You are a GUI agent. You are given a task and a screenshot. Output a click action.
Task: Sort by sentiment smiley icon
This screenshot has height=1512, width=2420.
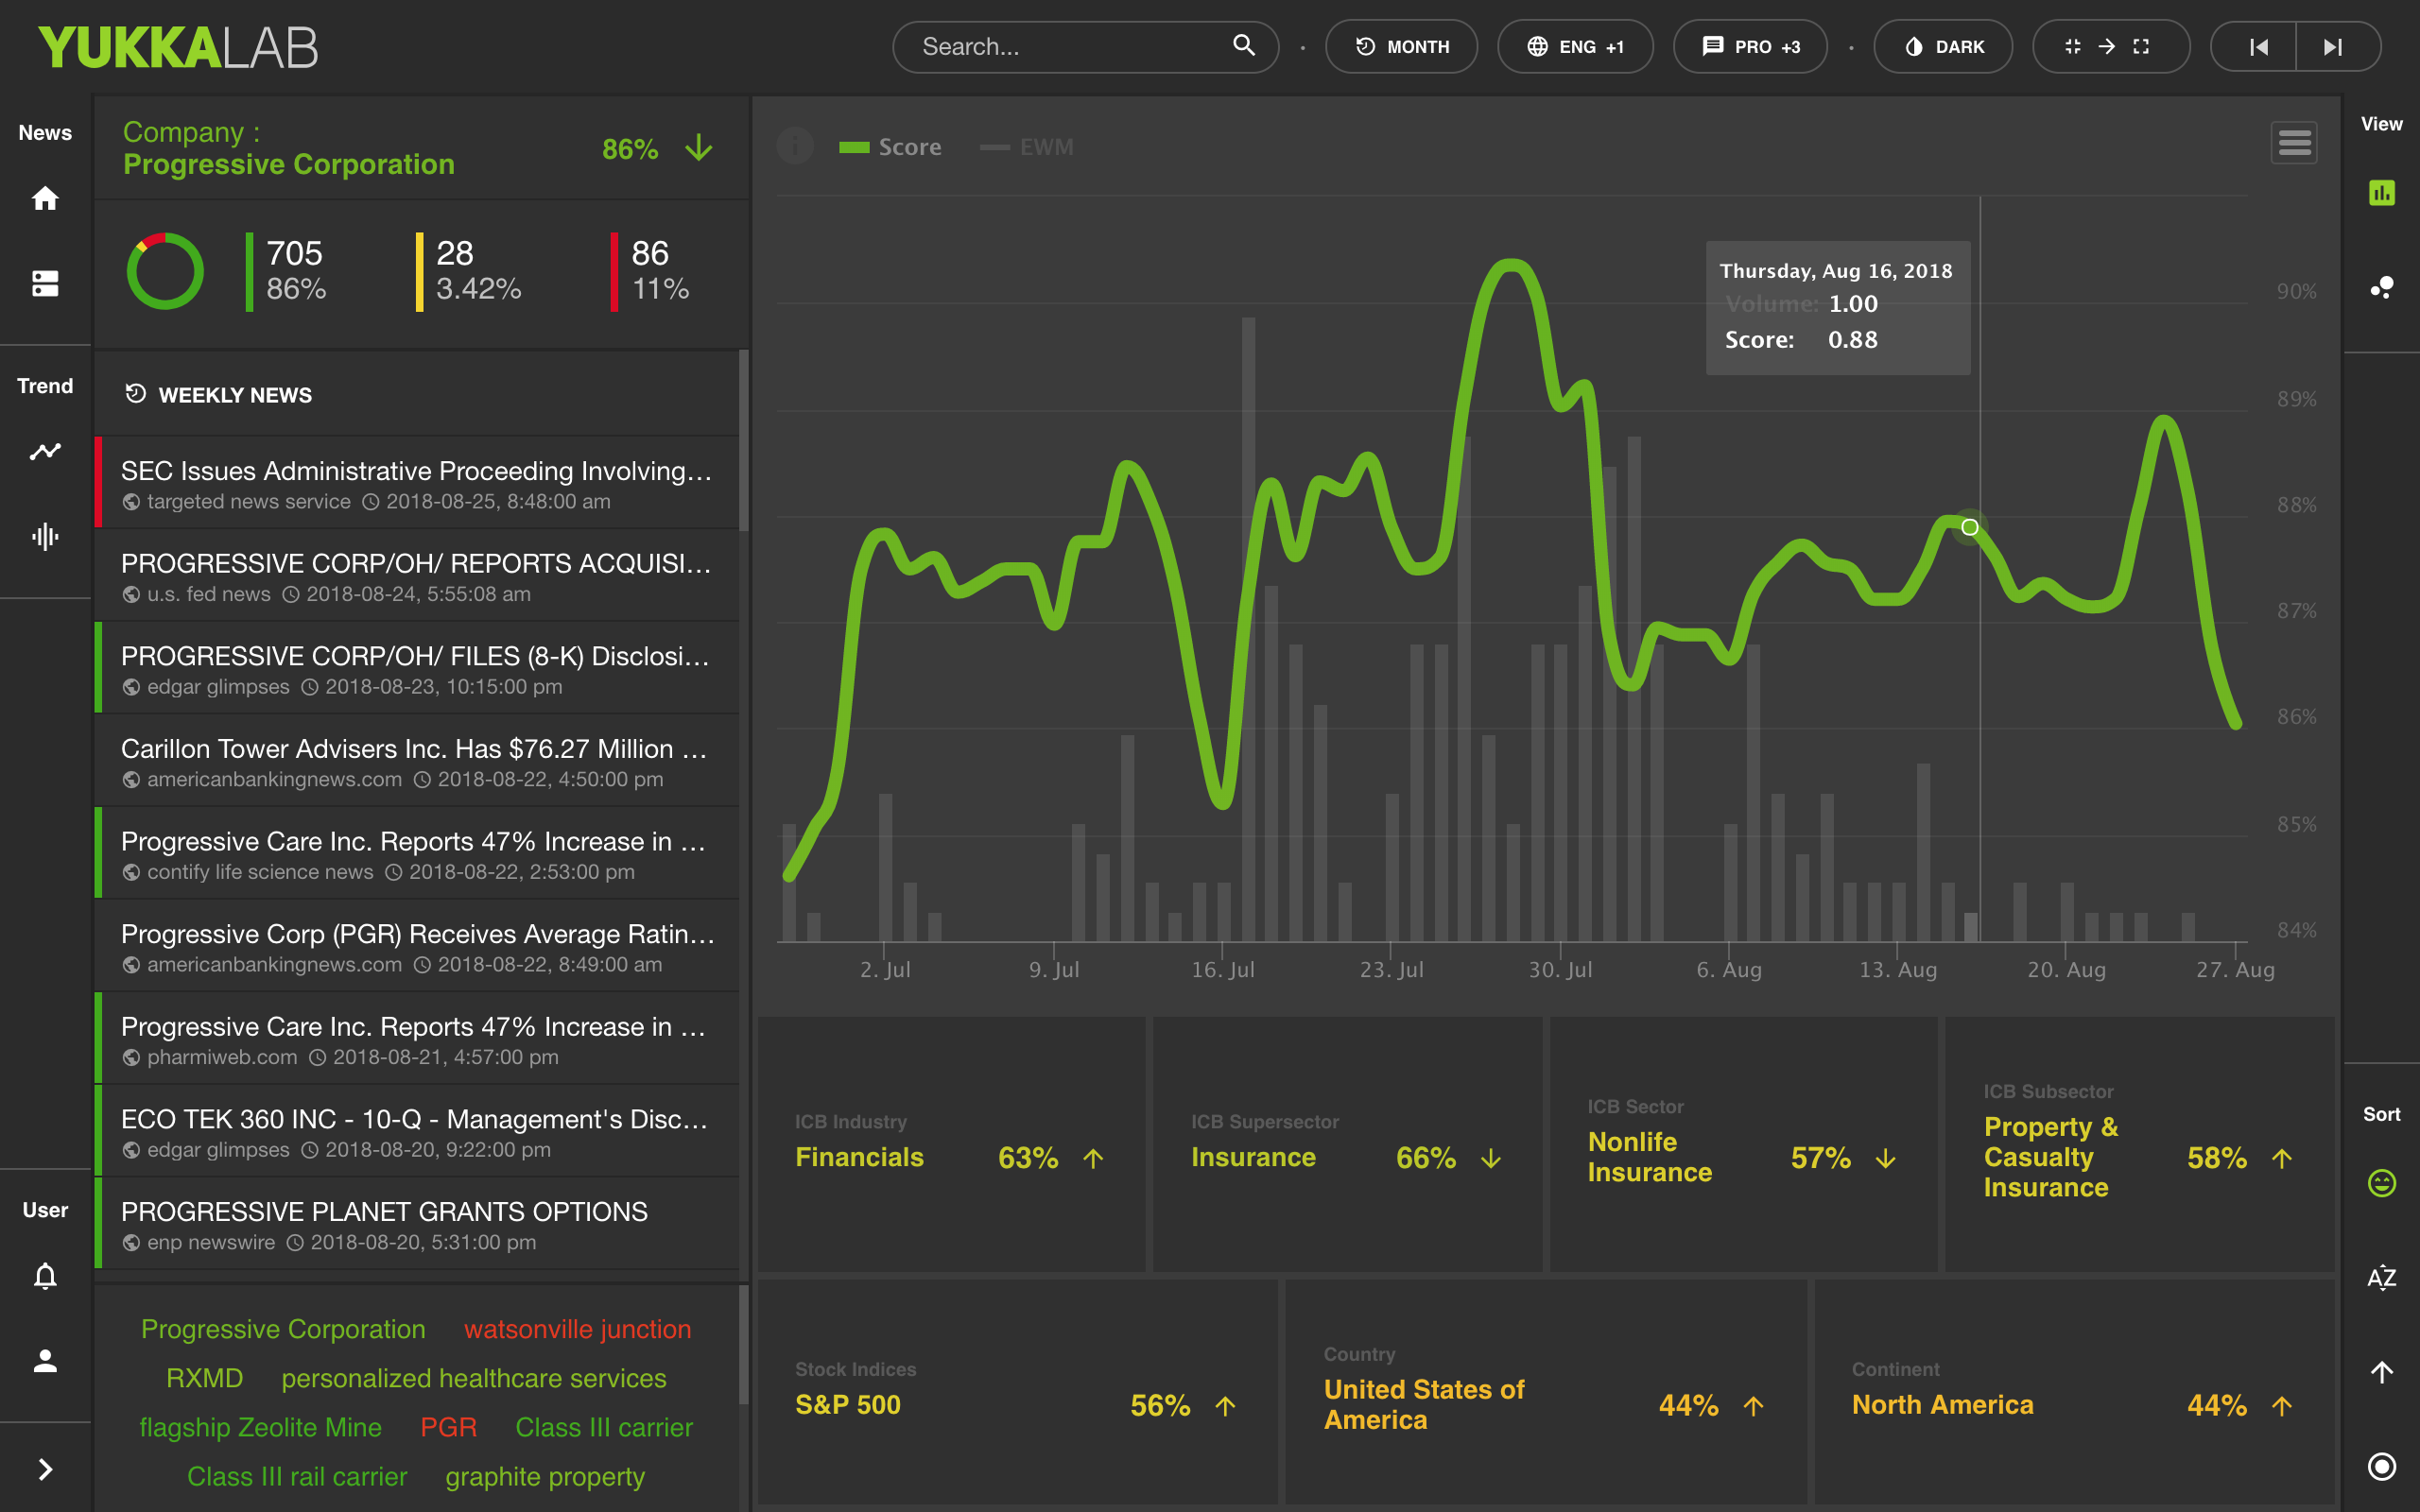tap(2382, 1183)
